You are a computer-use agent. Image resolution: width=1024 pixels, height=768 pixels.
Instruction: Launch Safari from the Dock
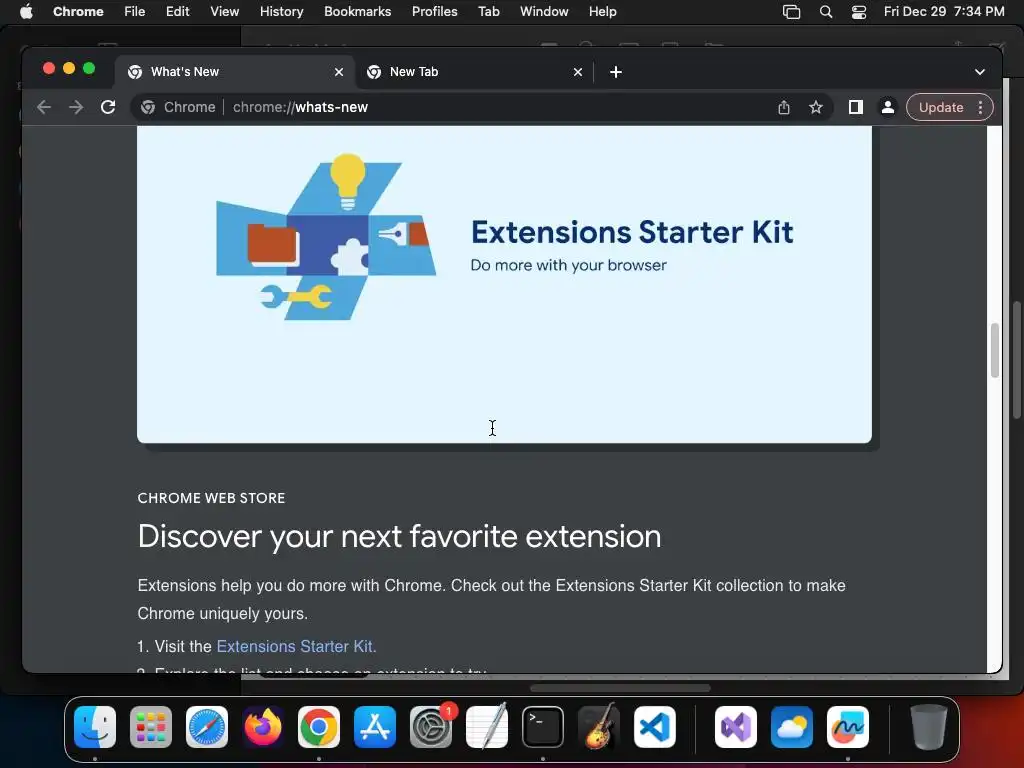(207, 727)
